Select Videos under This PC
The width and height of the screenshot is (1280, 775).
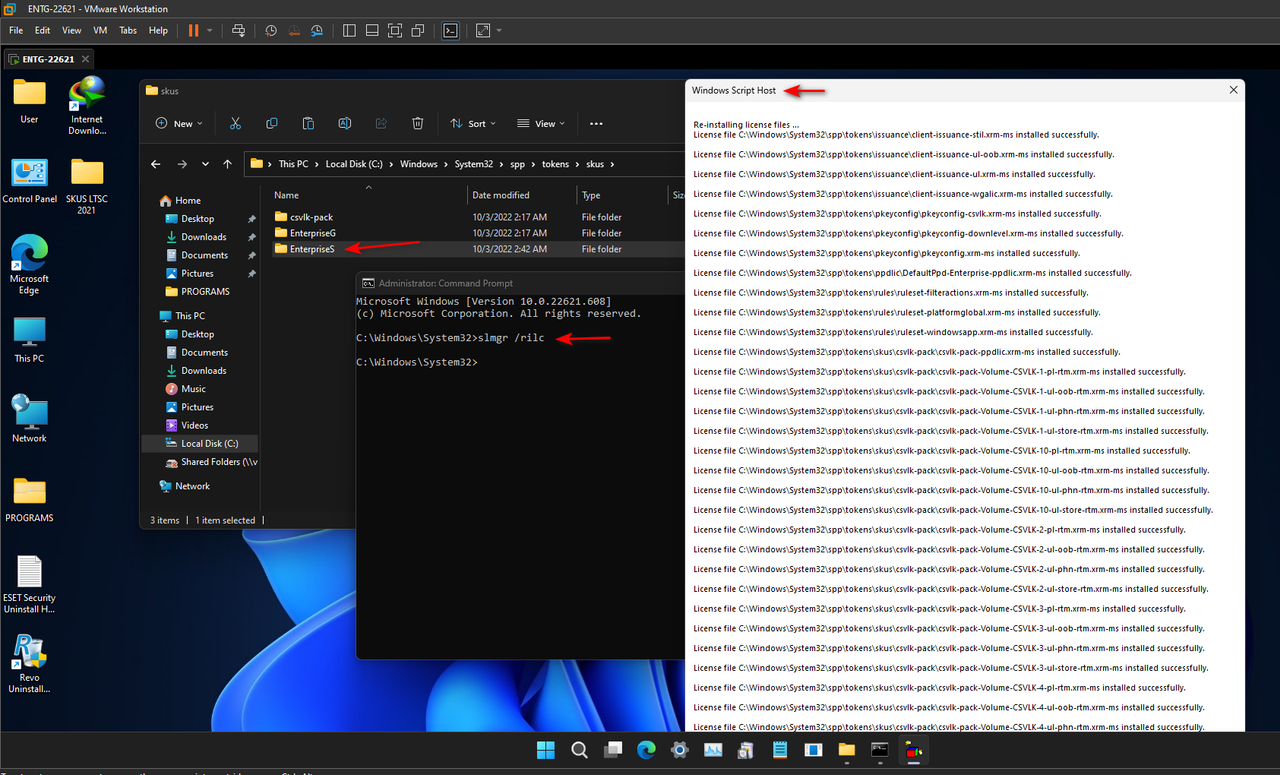194,425
